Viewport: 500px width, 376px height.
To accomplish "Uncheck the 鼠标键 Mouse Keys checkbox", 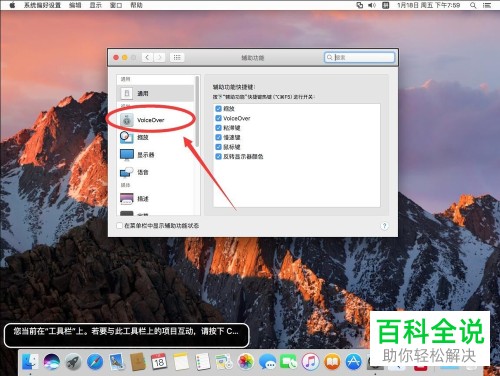I will tap(219, 147).
